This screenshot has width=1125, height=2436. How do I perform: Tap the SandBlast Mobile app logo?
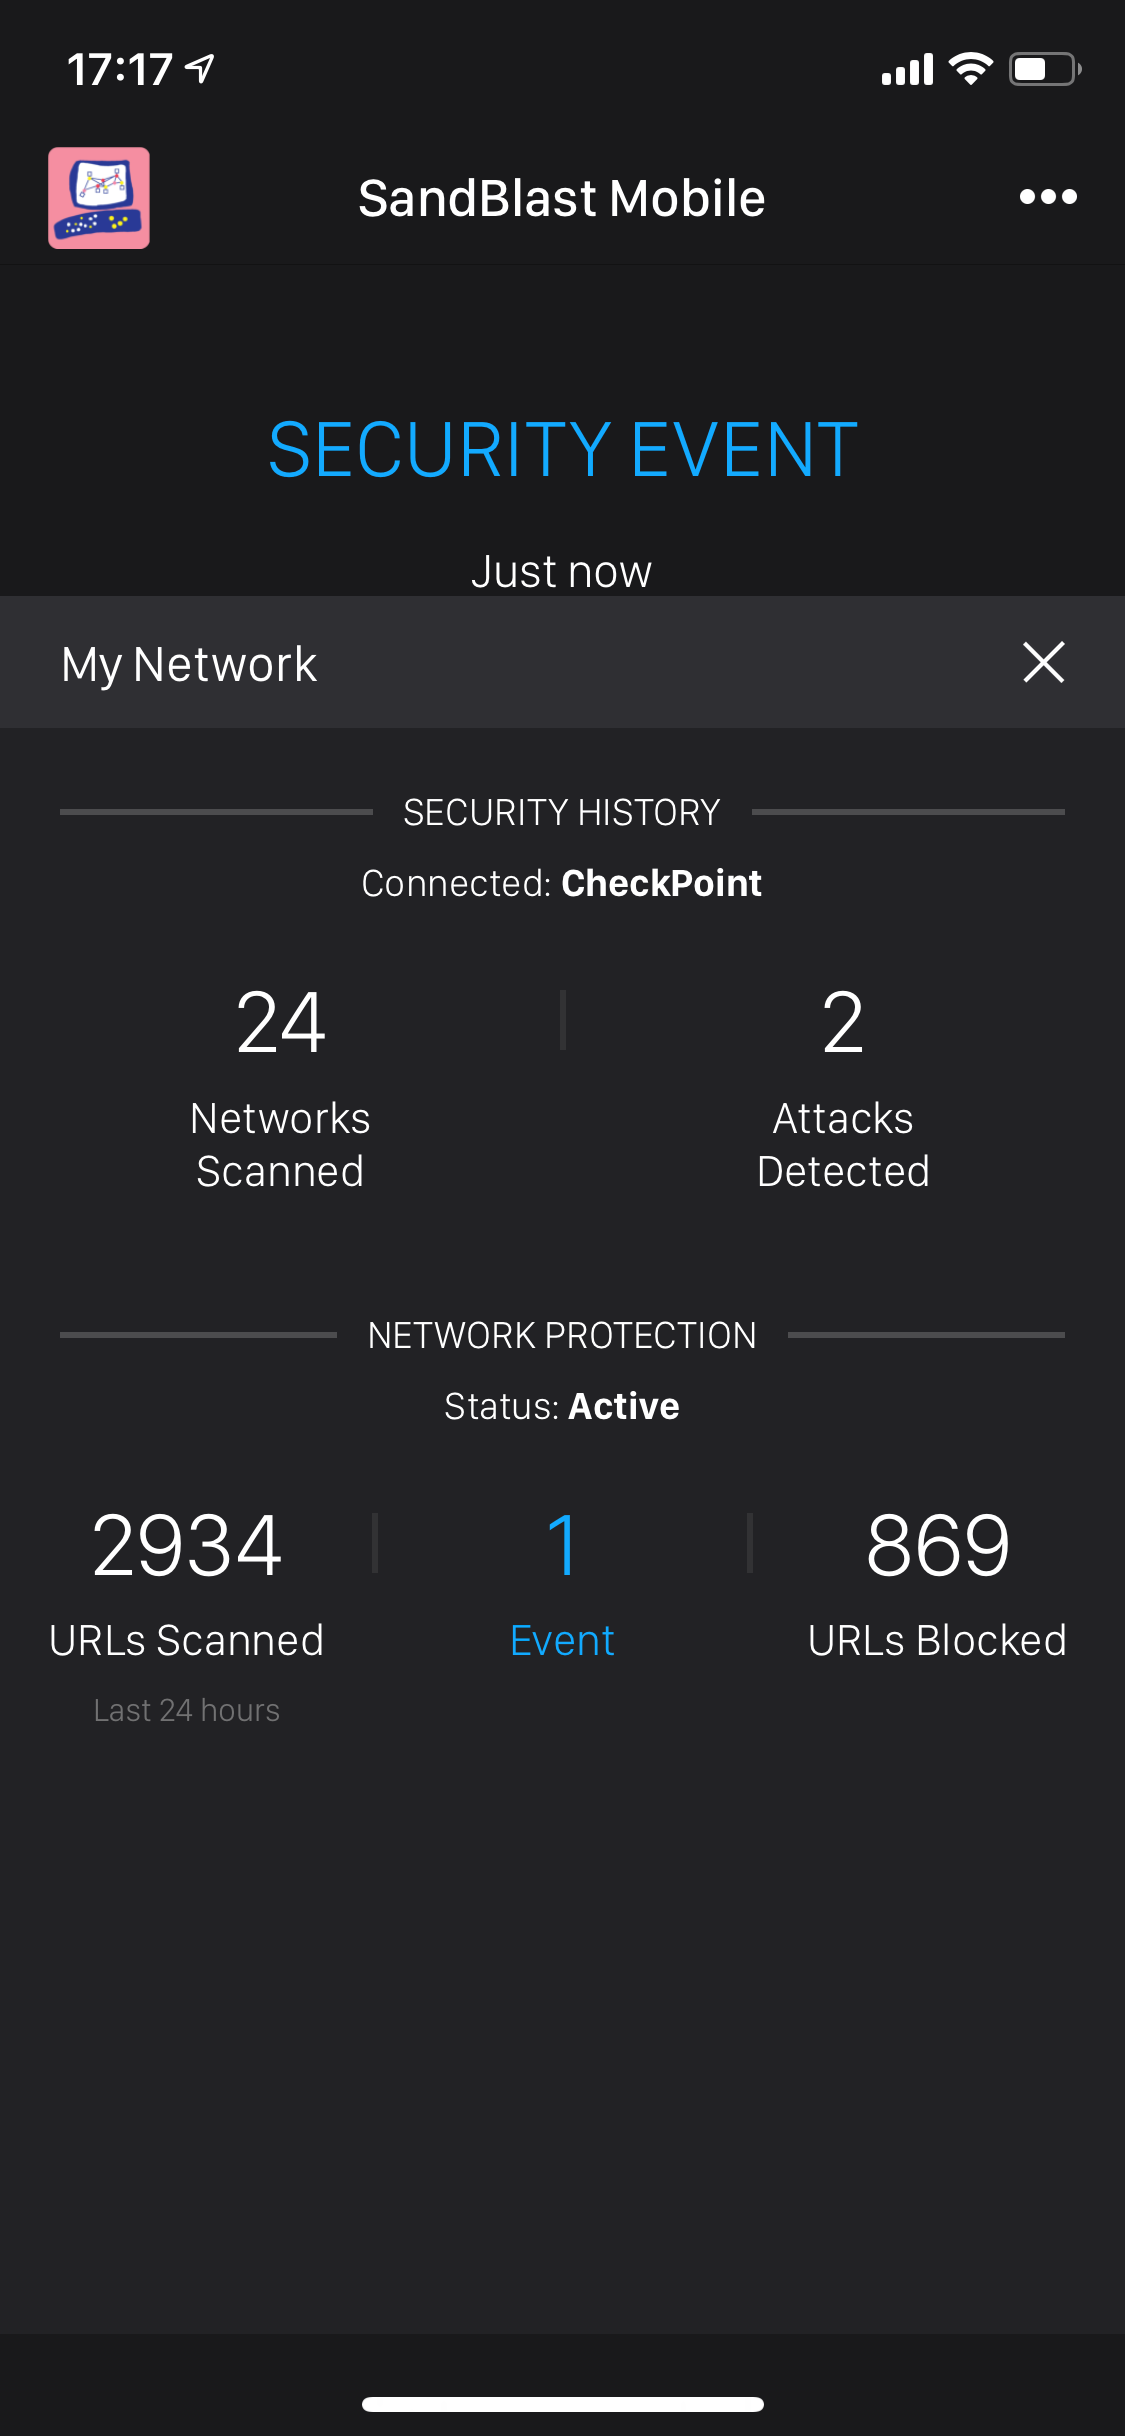(x=99, y=198)
